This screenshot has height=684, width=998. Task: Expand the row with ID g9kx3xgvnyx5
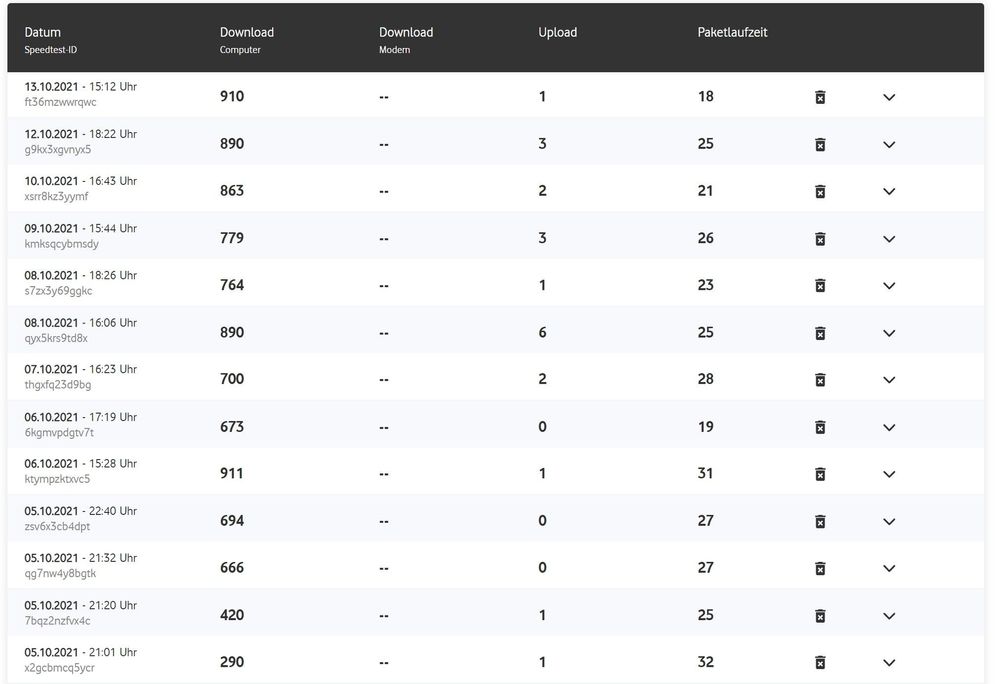pos(889,144)
